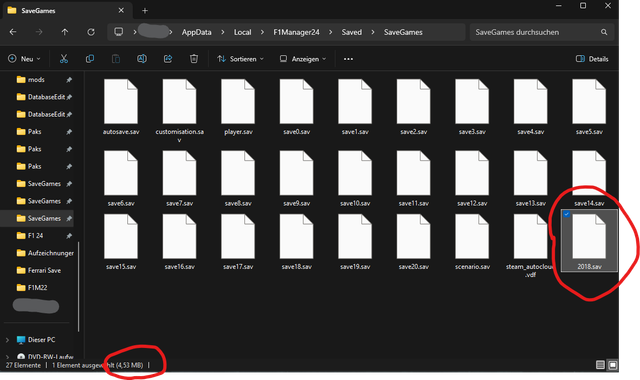Viewport: 640px width, 380px height.
Task: Click Local in the breadcrumb path
Action: (x=242, y=32)
